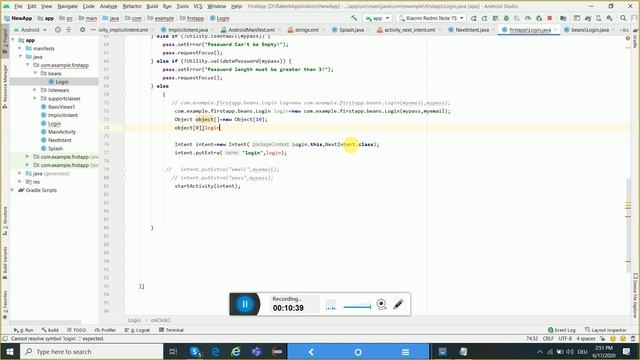The width and height of the screenshot is (640, 360).
Task: Open the File menu
Action: [x=18, y=6]
